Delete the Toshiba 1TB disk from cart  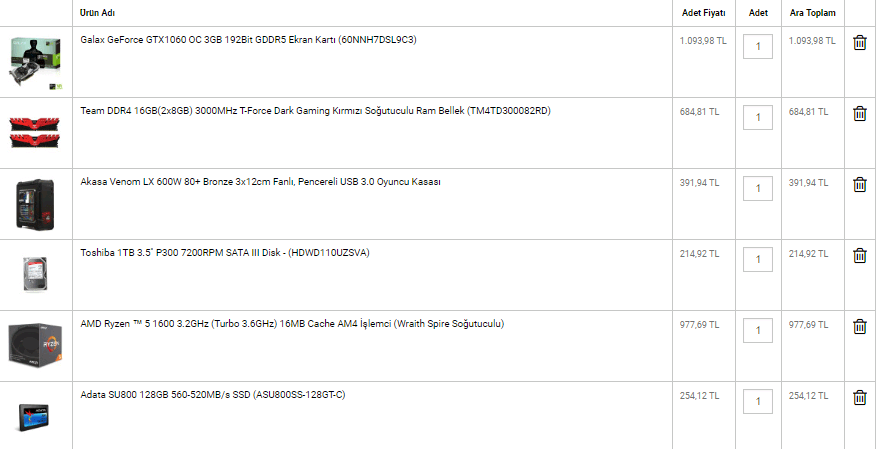pyautogui.click(x=860, y=256)
